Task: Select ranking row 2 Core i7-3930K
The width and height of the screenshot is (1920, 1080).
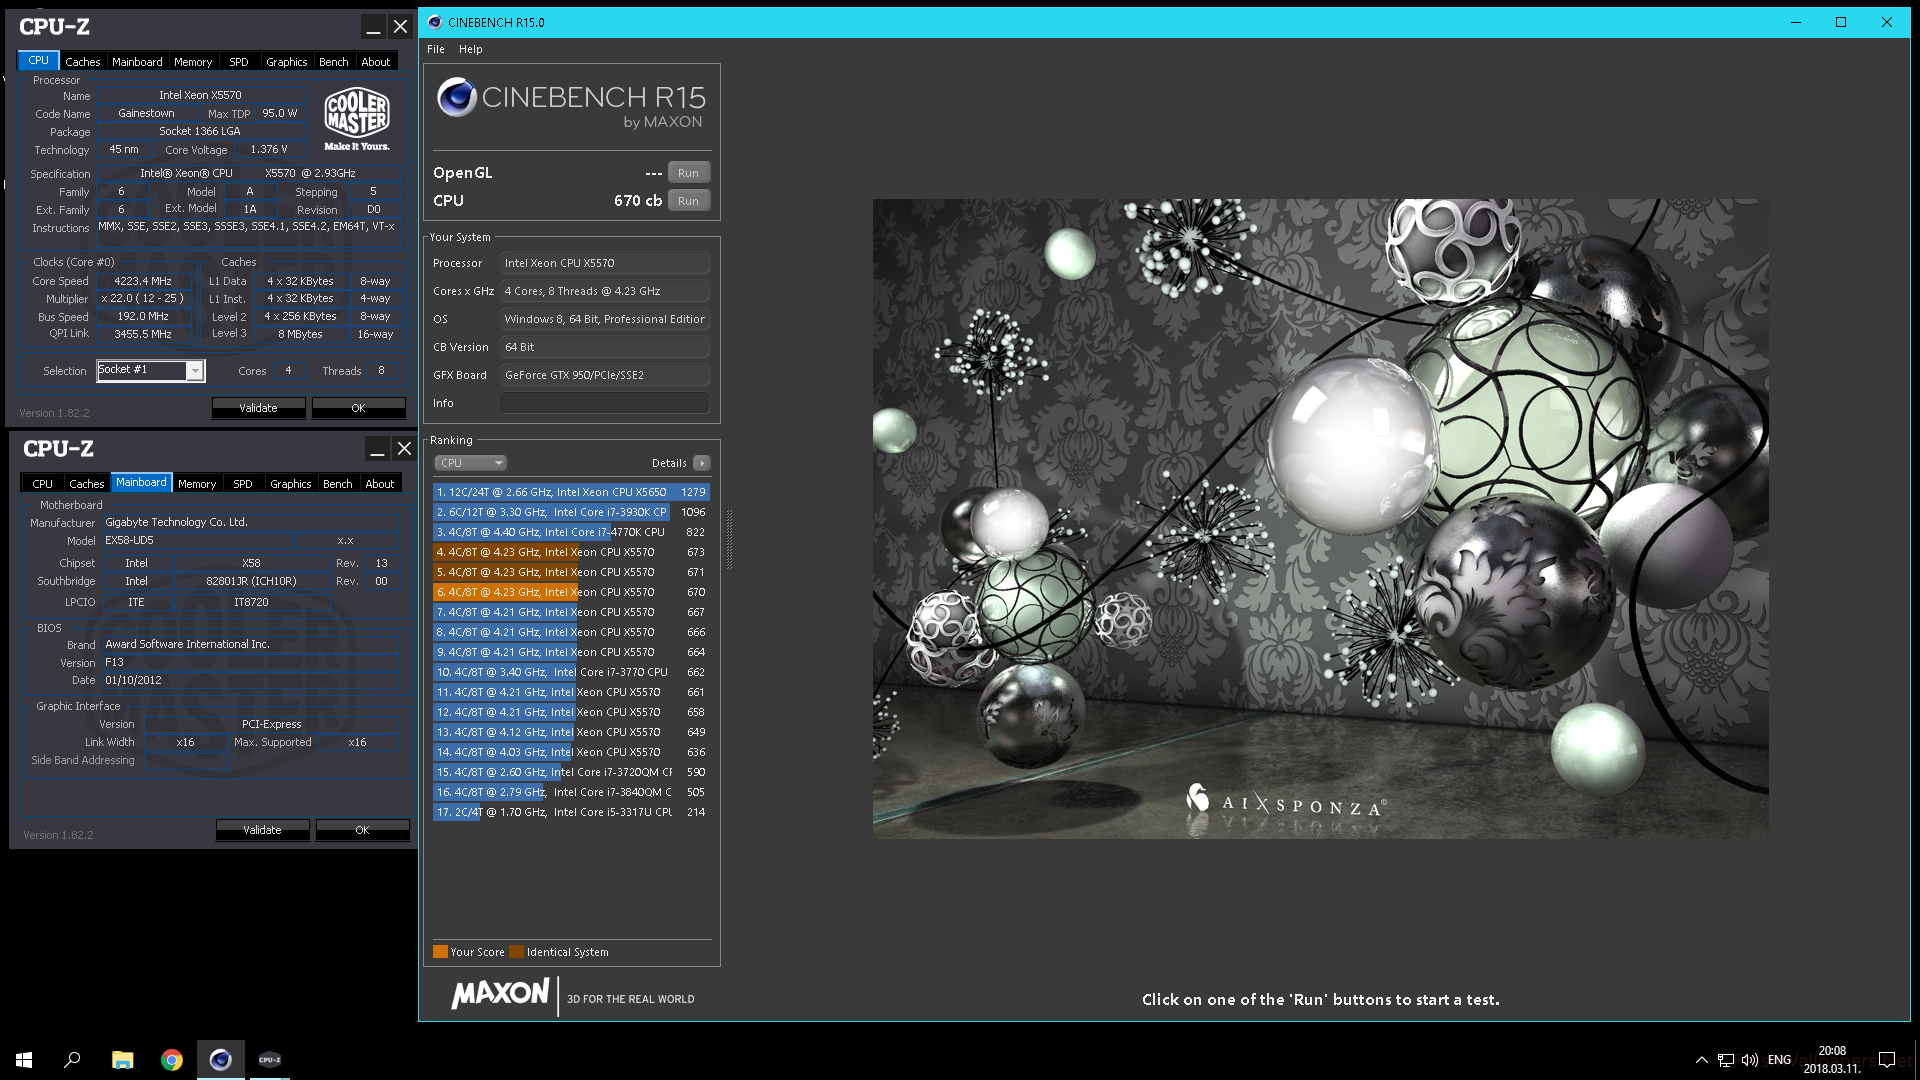Action: pos(571,512)
